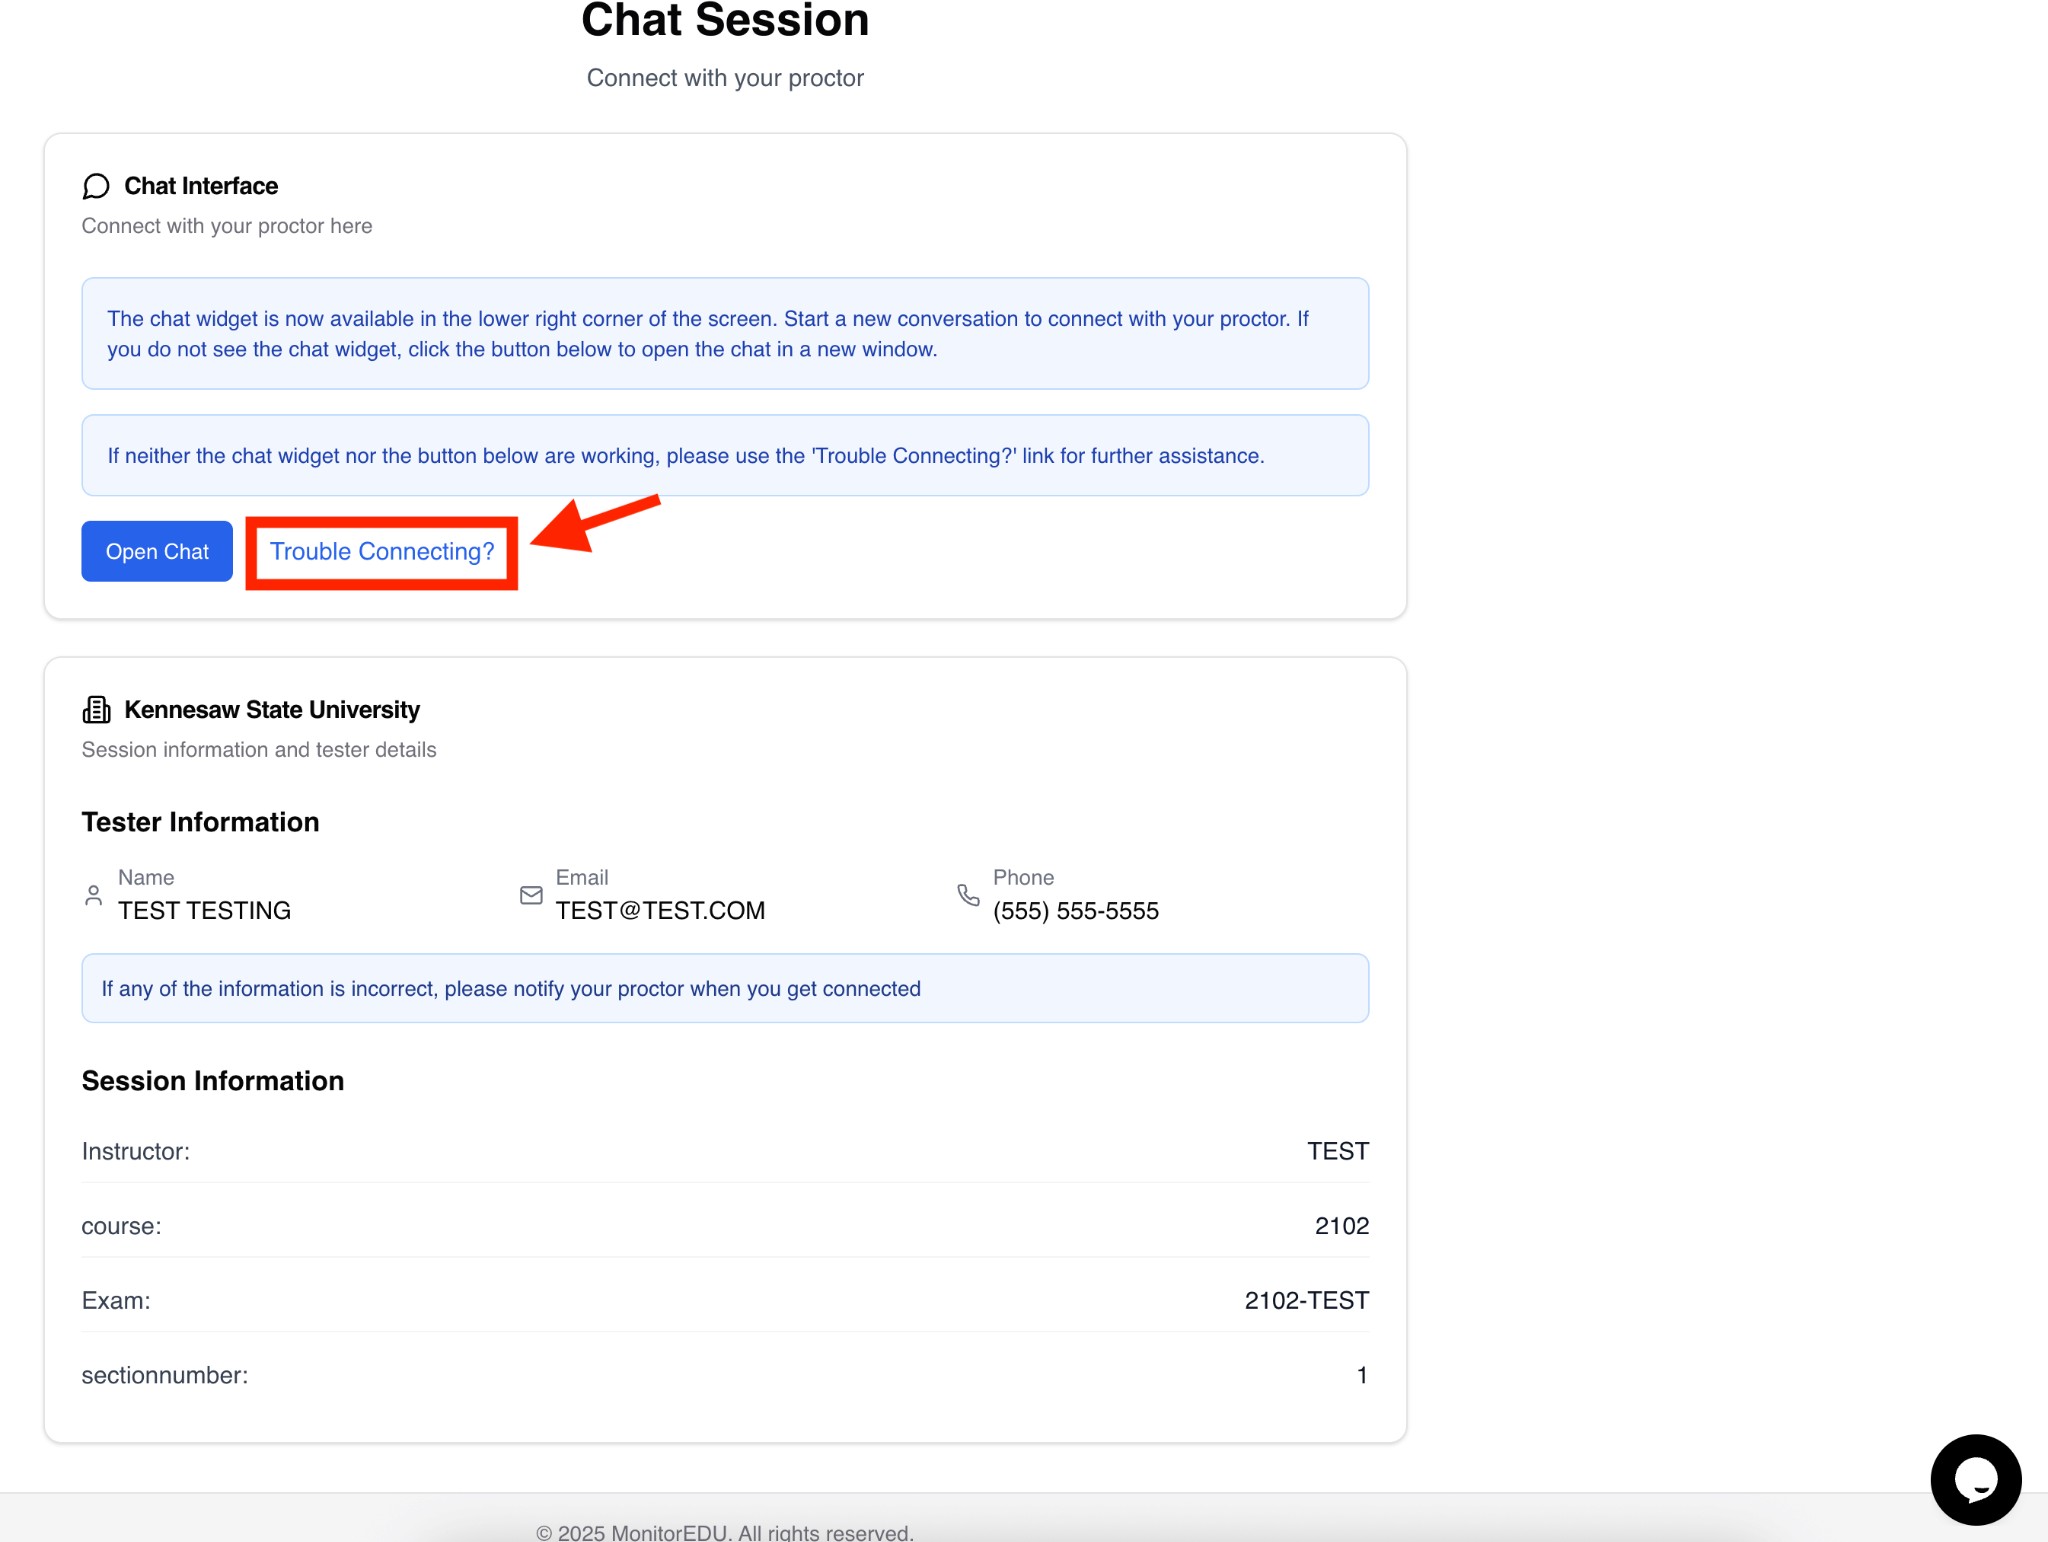Click the MonitorEDU copyright footer text
The width and height of the screenshot is (2048, 1542).
pyautogui.click(x=724, y=1532)
